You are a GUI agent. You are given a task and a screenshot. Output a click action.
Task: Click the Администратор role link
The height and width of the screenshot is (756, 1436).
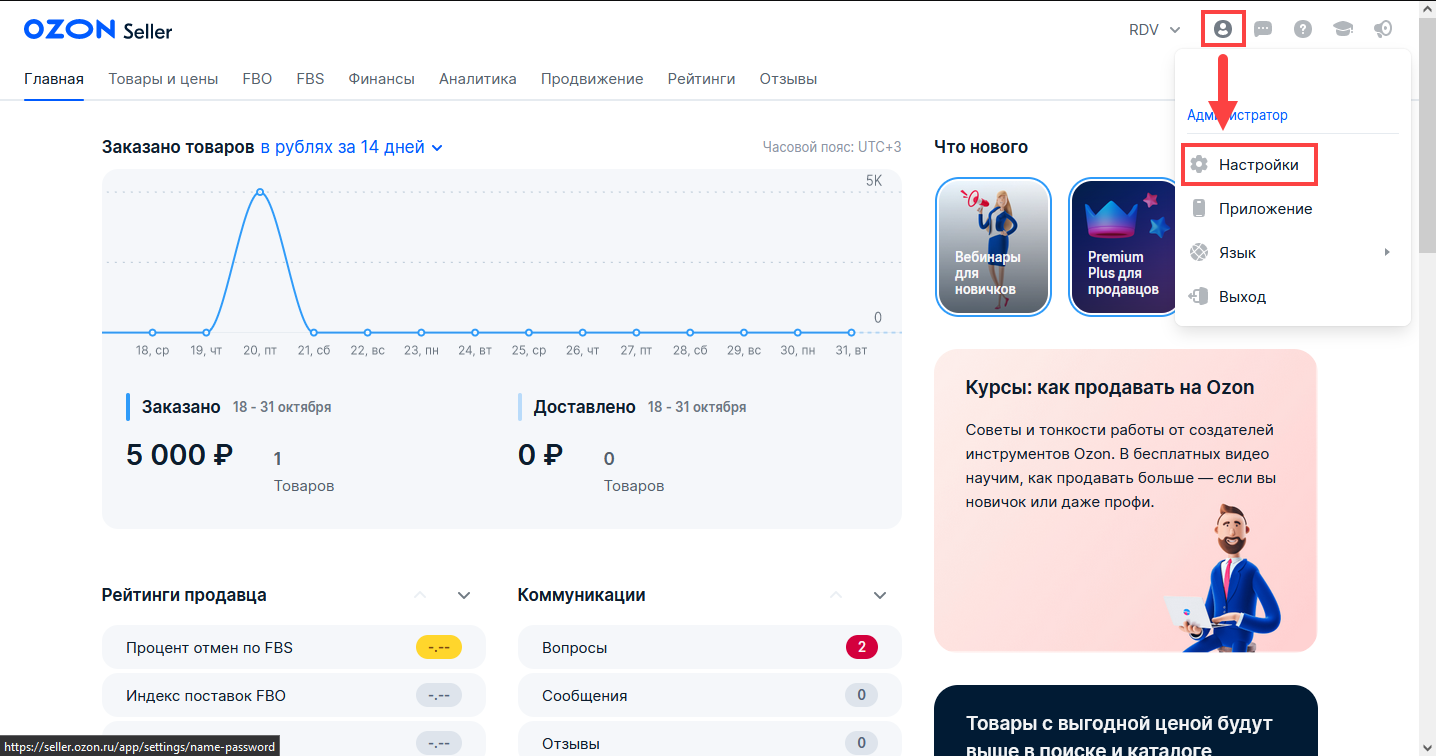point(1237,115)
